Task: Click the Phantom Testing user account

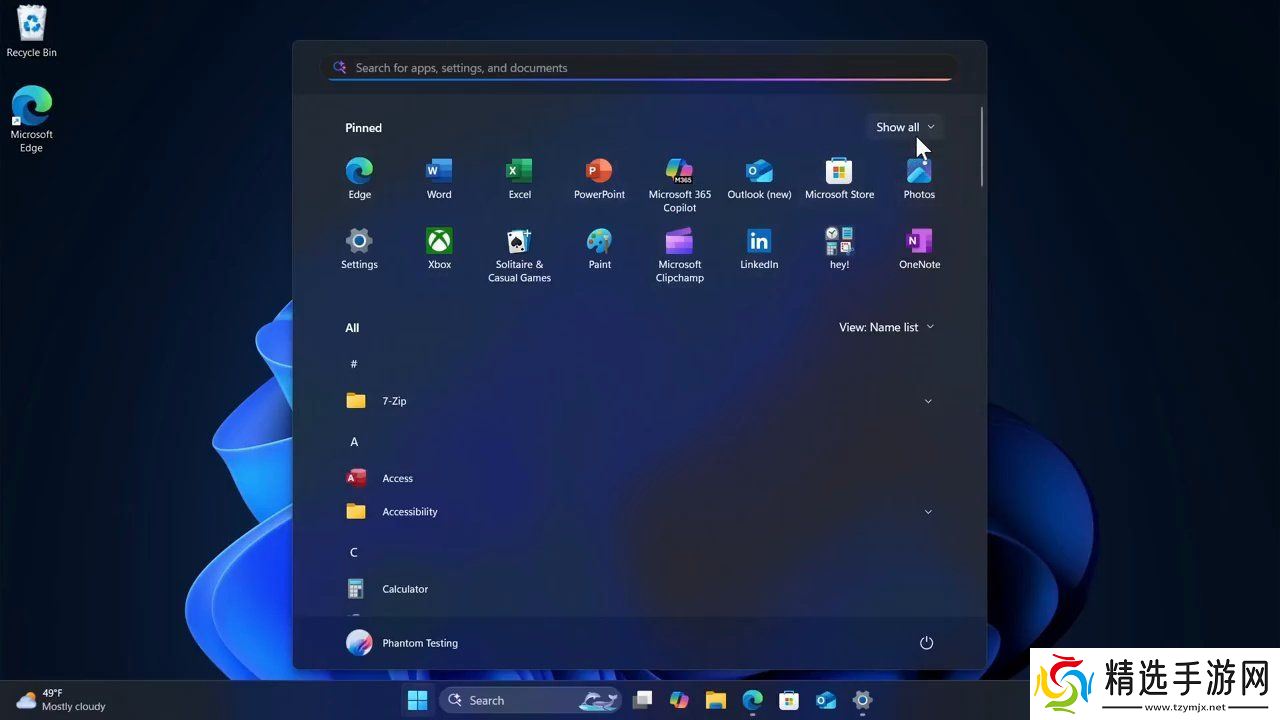Action: [403, 643]
